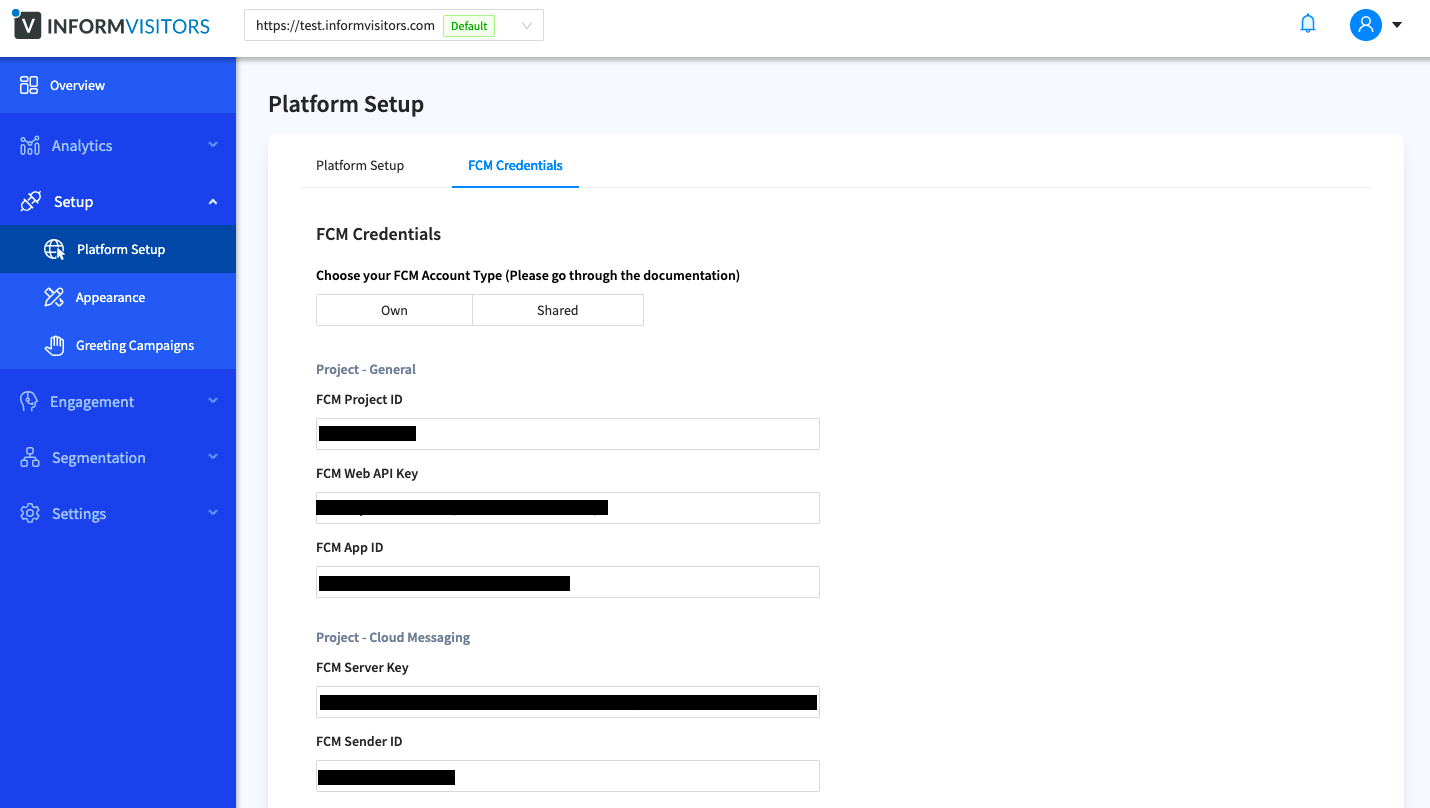1430x808 pixels.
Task: Open the site URL dropdown
Action: tap(394, 26)
